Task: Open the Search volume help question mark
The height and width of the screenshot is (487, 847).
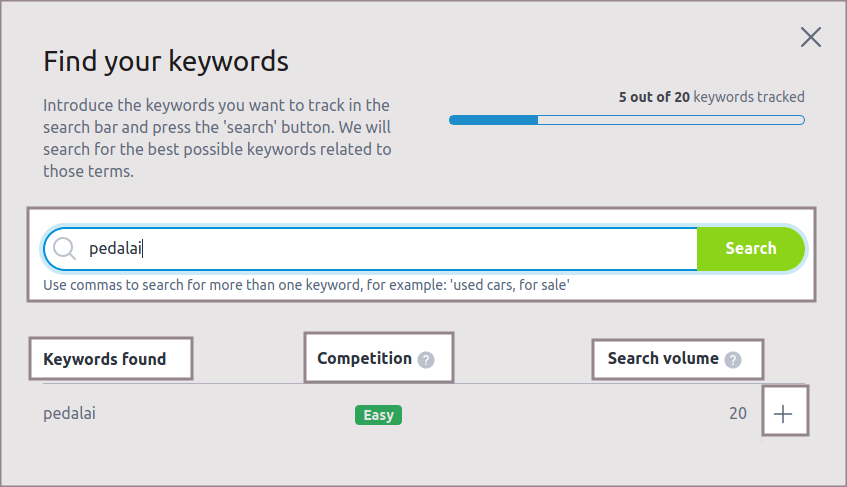Action: pos(733,360)
